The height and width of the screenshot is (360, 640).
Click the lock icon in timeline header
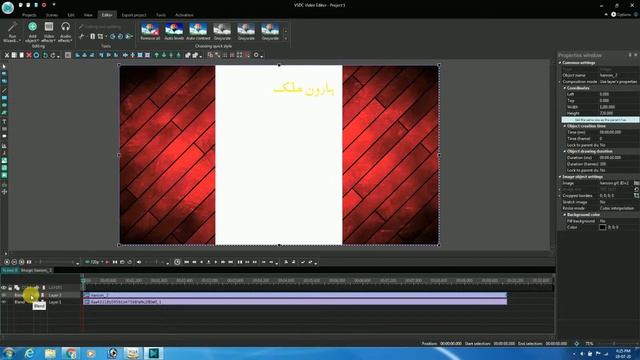[10, 287]
